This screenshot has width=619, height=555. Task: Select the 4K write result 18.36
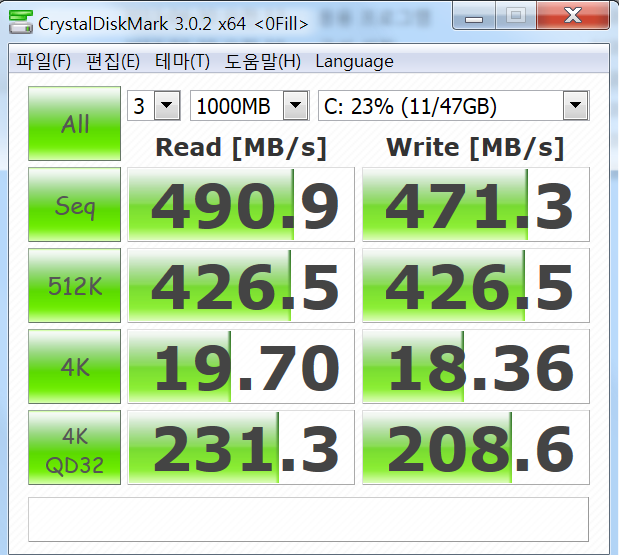(x=476, y=367)
